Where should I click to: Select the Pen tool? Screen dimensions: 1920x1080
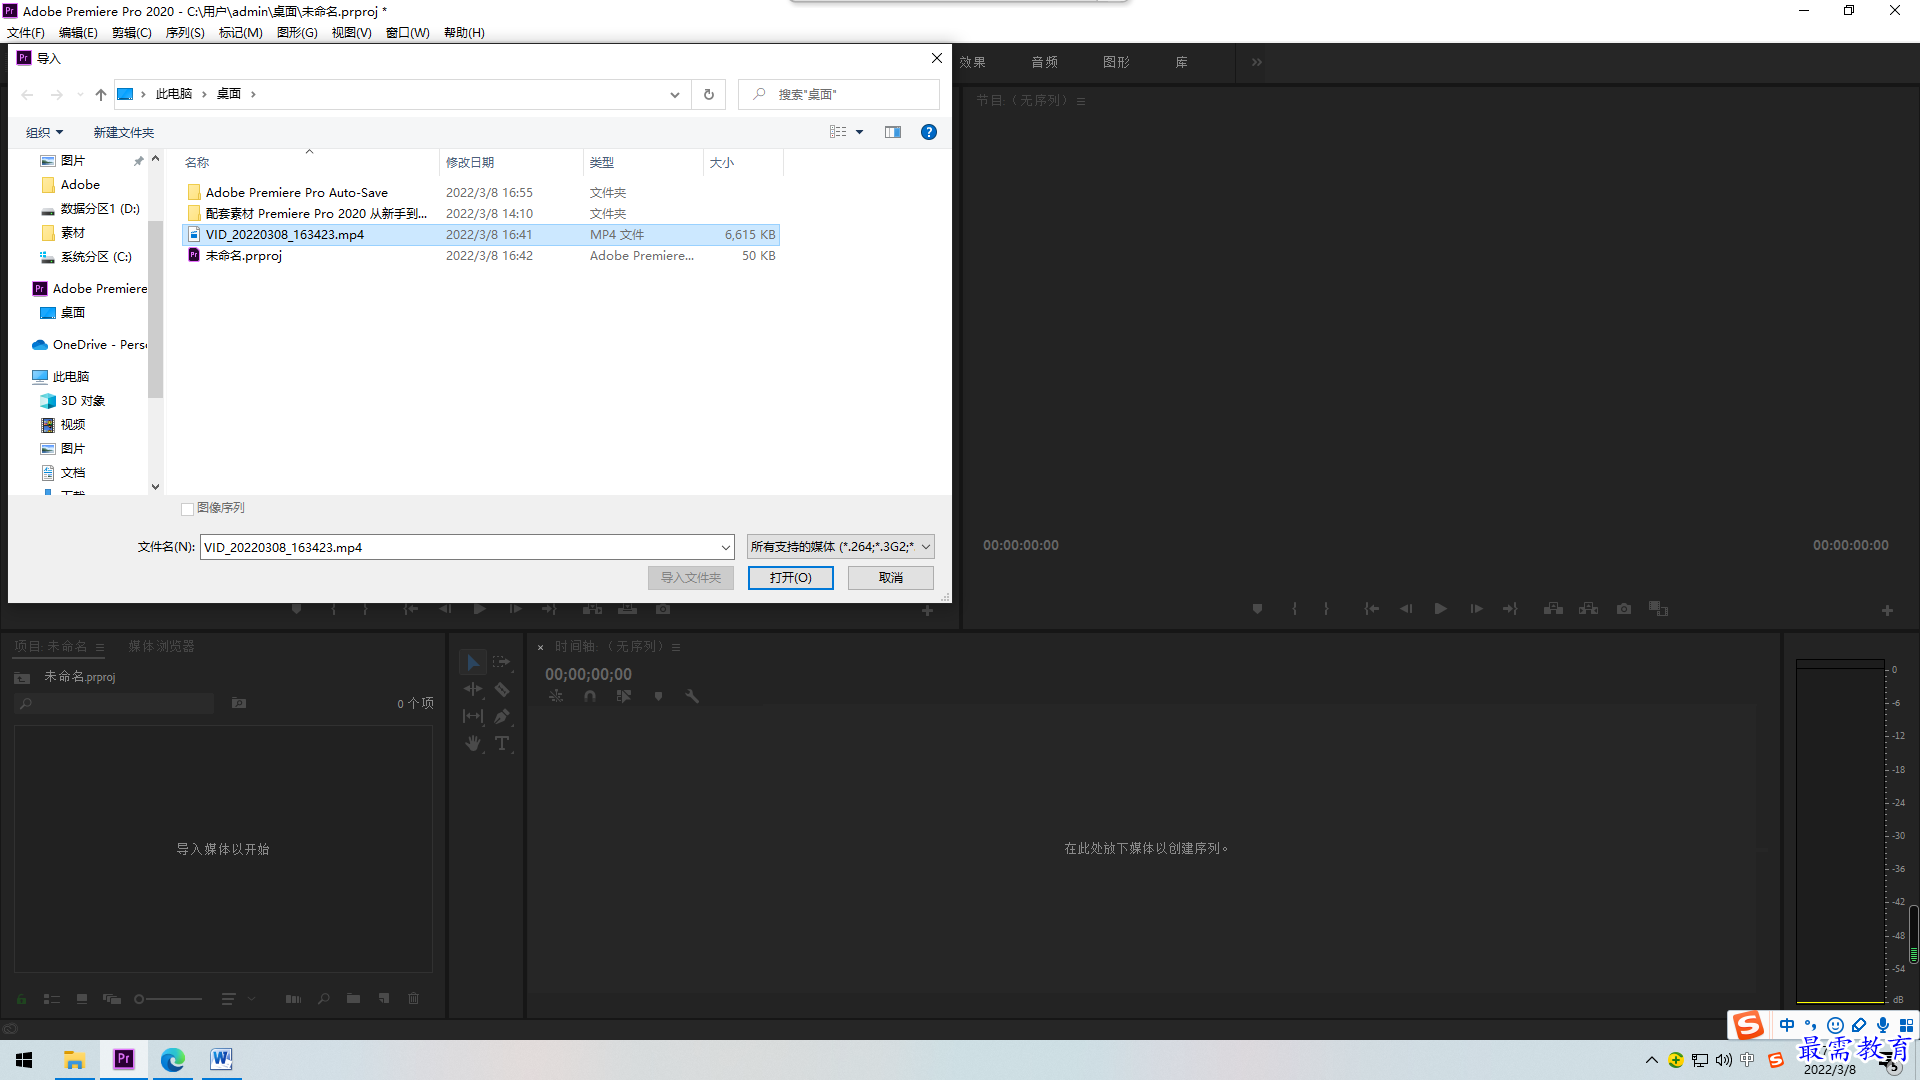click(502, 716)
